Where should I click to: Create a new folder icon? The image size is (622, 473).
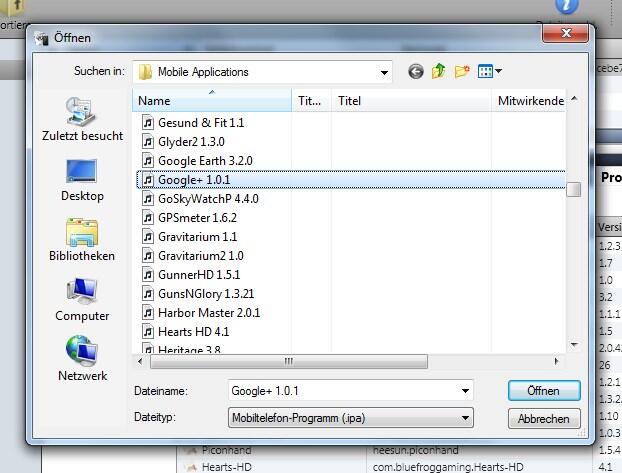[x=462, y=71]
